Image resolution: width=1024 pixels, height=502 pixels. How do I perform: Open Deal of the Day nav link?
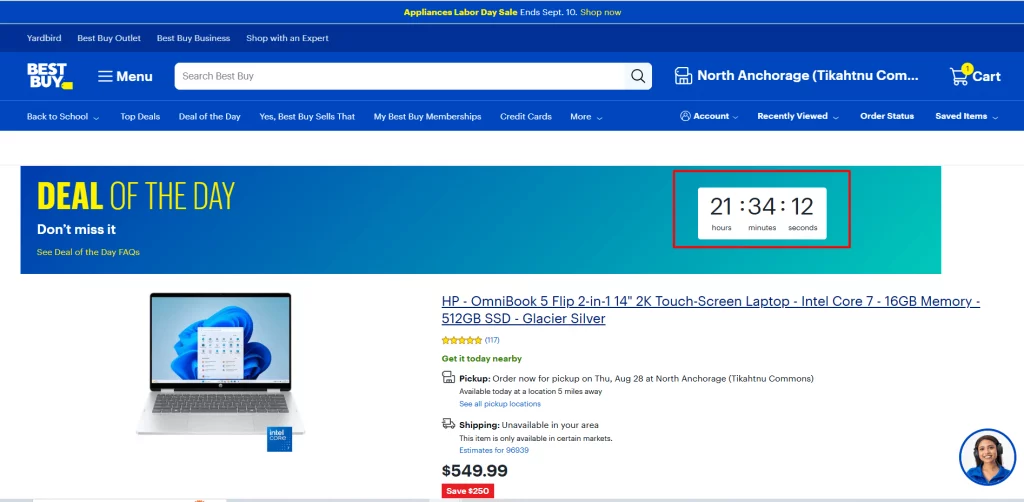210,117
